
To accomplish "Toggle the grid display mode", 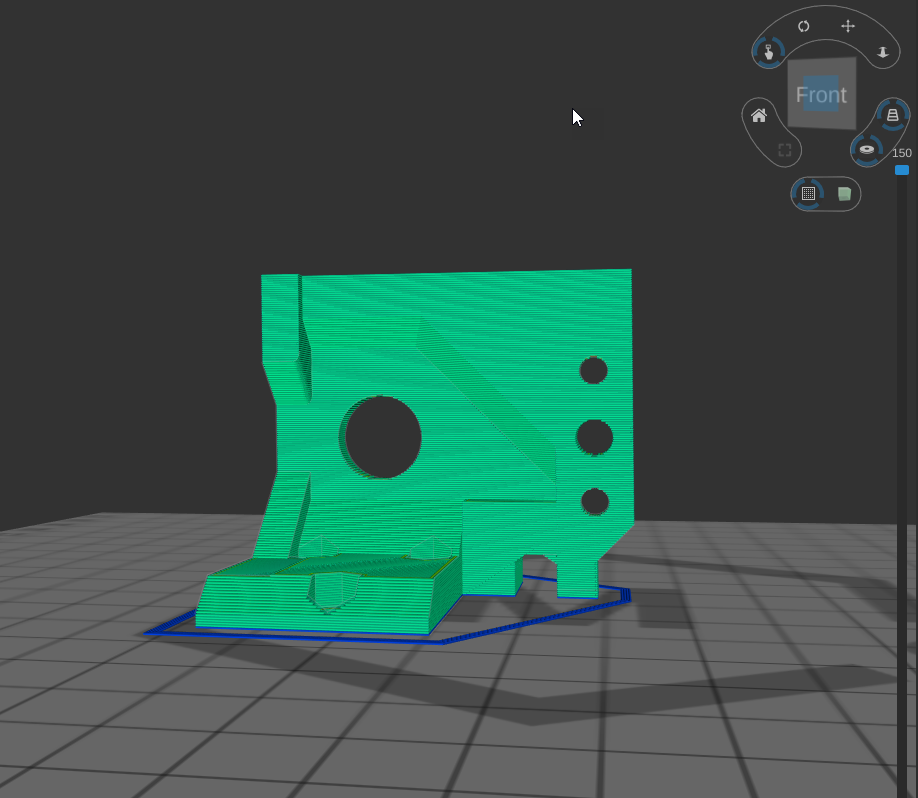I will point(808,193).
